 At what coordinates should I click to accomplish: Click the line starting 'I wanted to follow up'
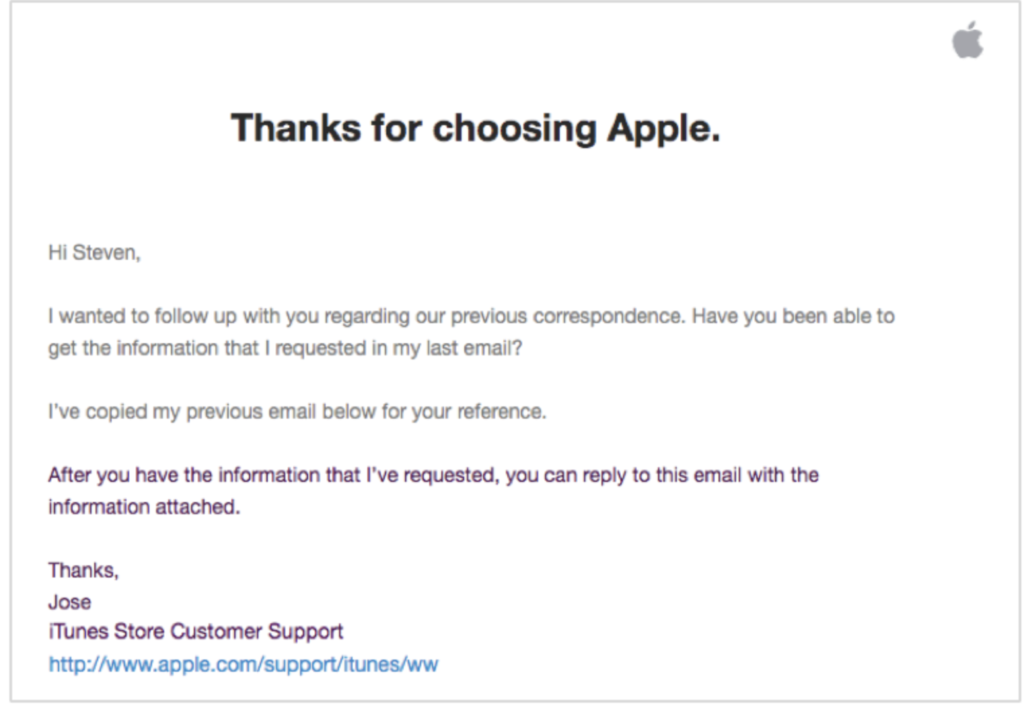[471, 317]
